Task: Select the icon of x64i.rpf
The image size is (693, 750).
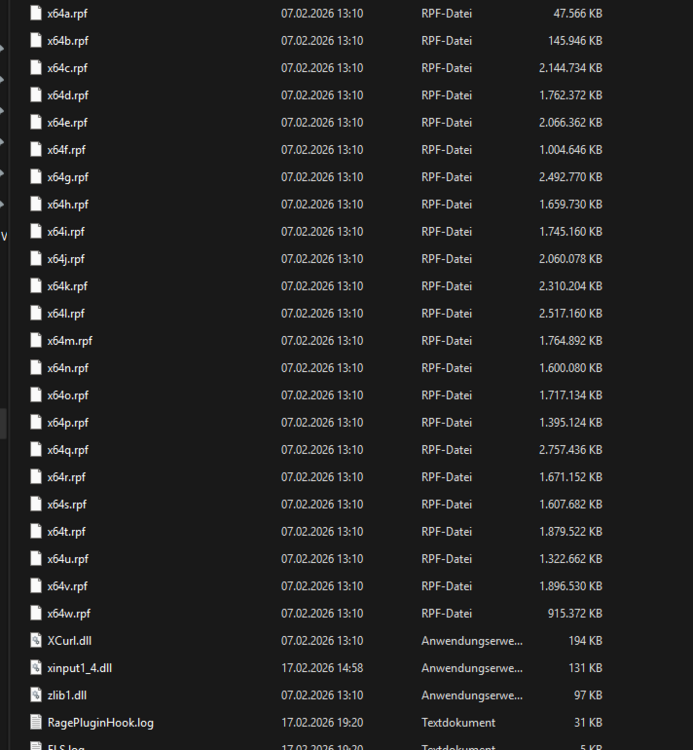Action: click(x=36, y=231)
